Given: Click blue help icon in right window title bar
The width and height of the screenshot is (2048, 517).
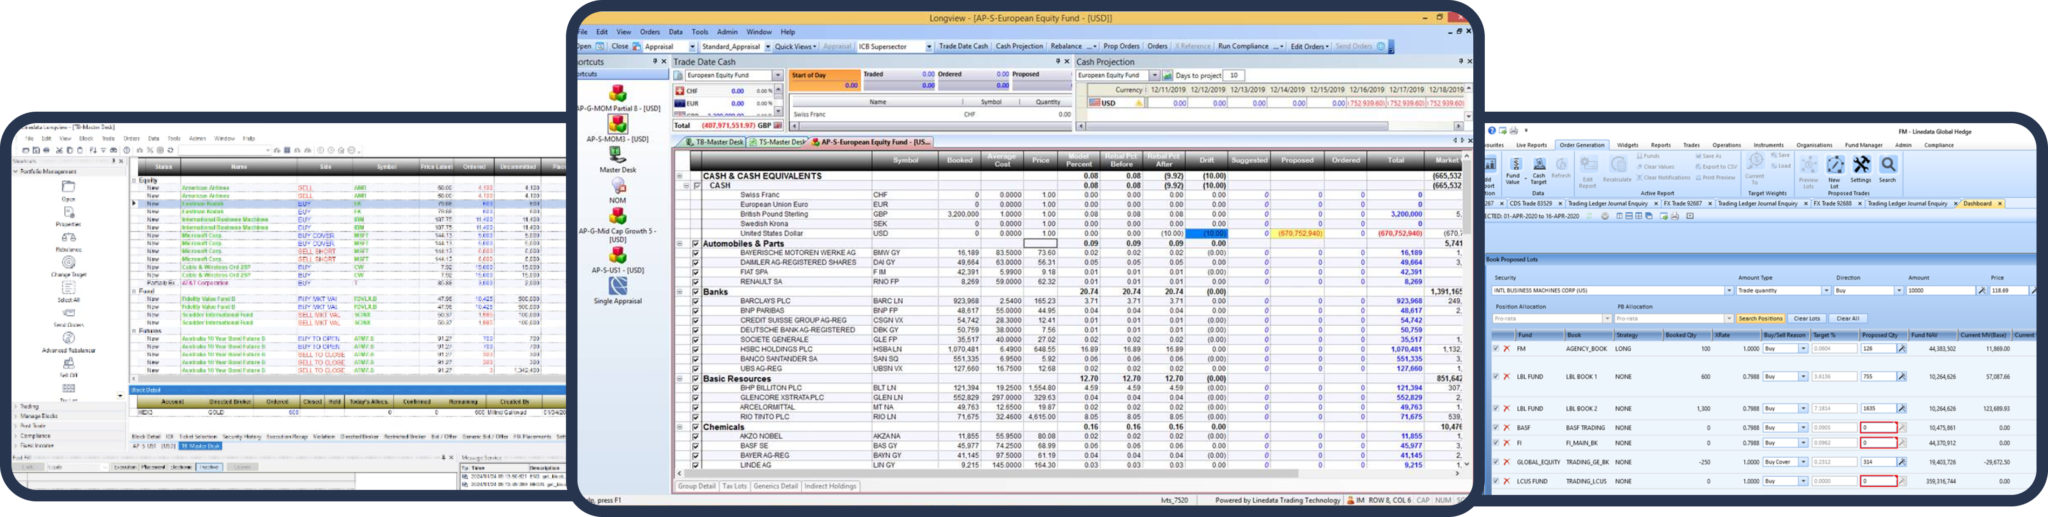Looking at the screenshot, I should point(1491,130).
